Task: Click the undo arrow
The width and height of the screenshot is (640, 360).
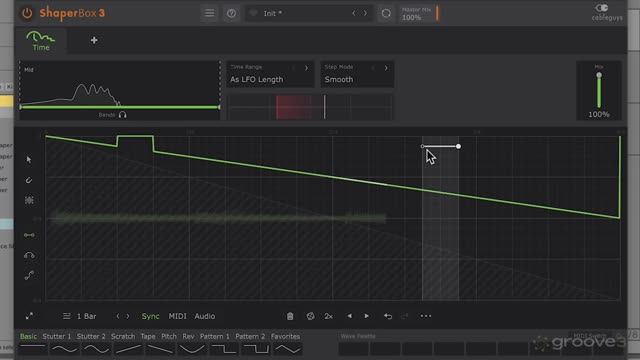Action: [388, 316]
